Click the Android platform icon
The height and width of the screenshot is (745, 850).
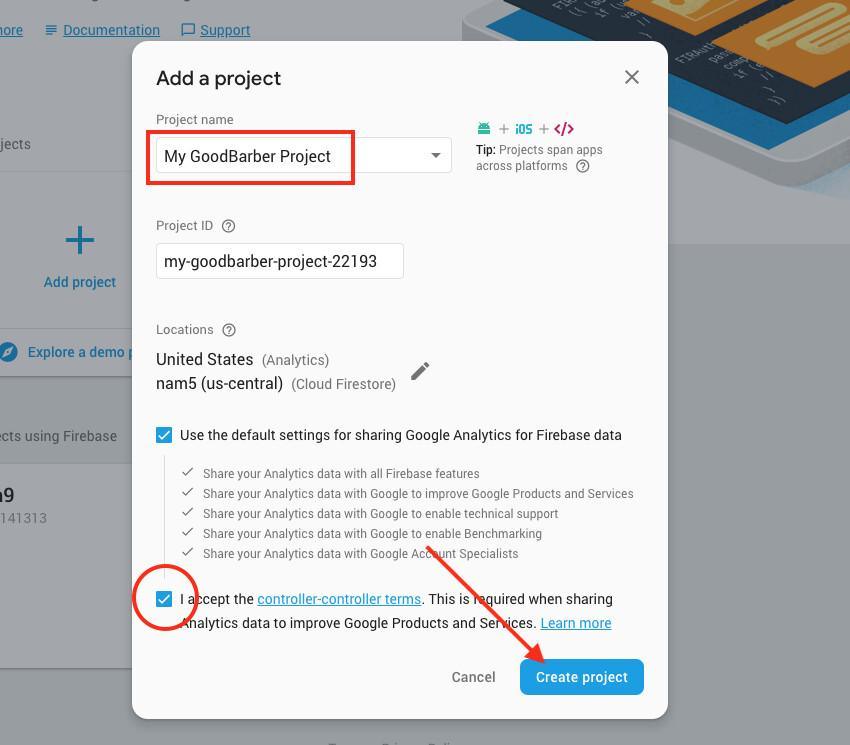click(x=484, y=129)
